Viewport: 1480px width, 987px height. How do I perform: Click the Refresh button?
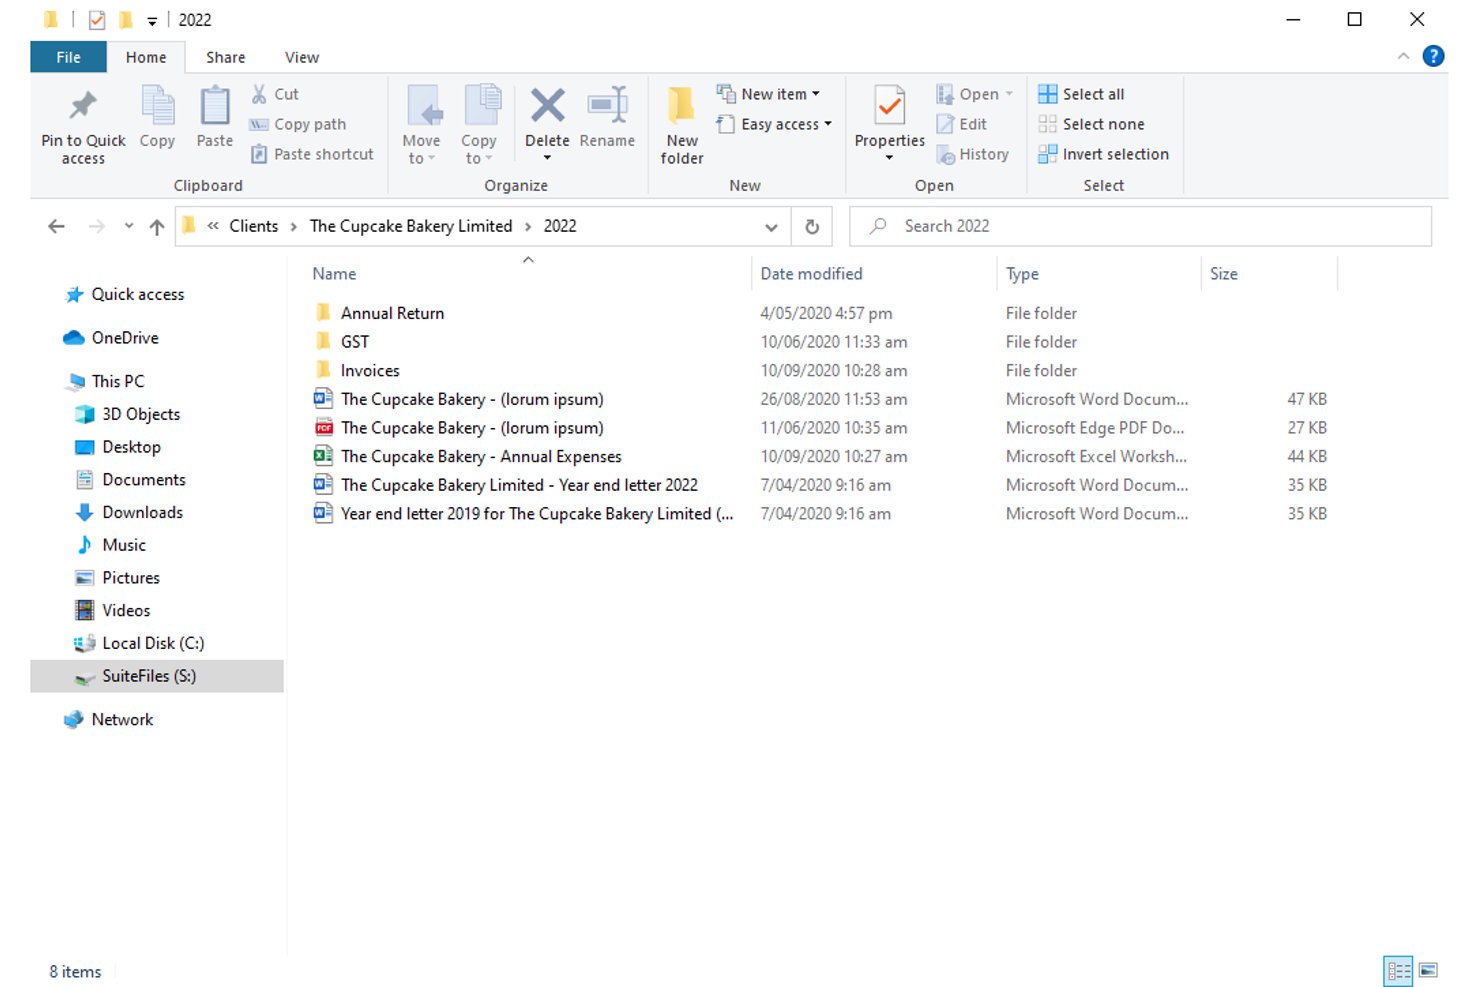point(812,227)
